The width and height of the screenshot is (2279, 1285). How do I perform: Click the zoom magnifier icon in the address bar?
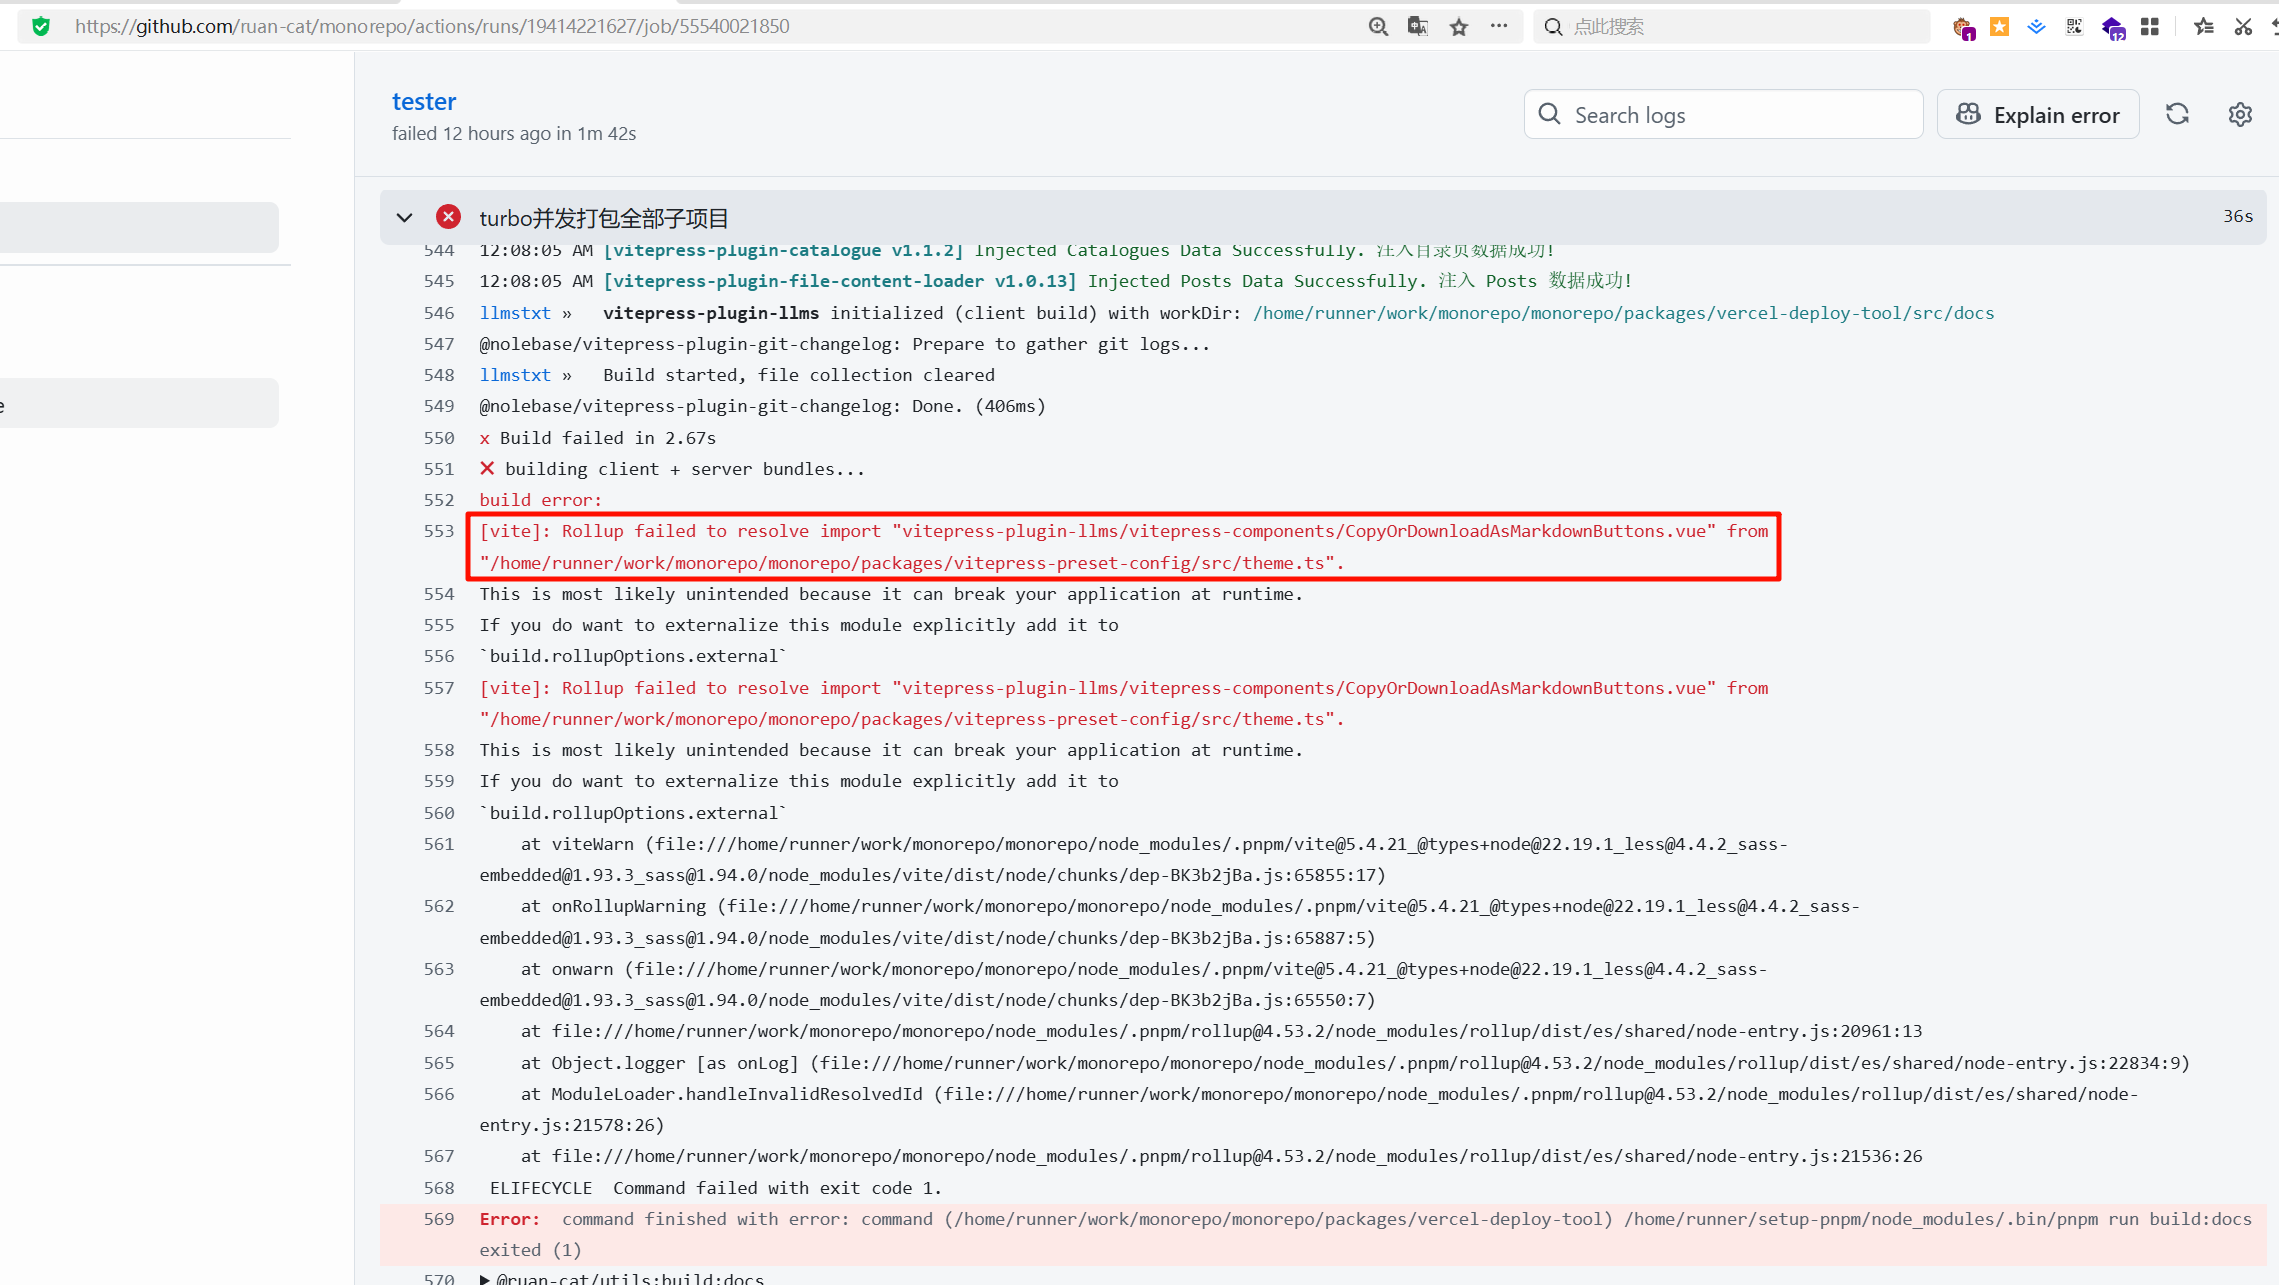click(1378, 26)
